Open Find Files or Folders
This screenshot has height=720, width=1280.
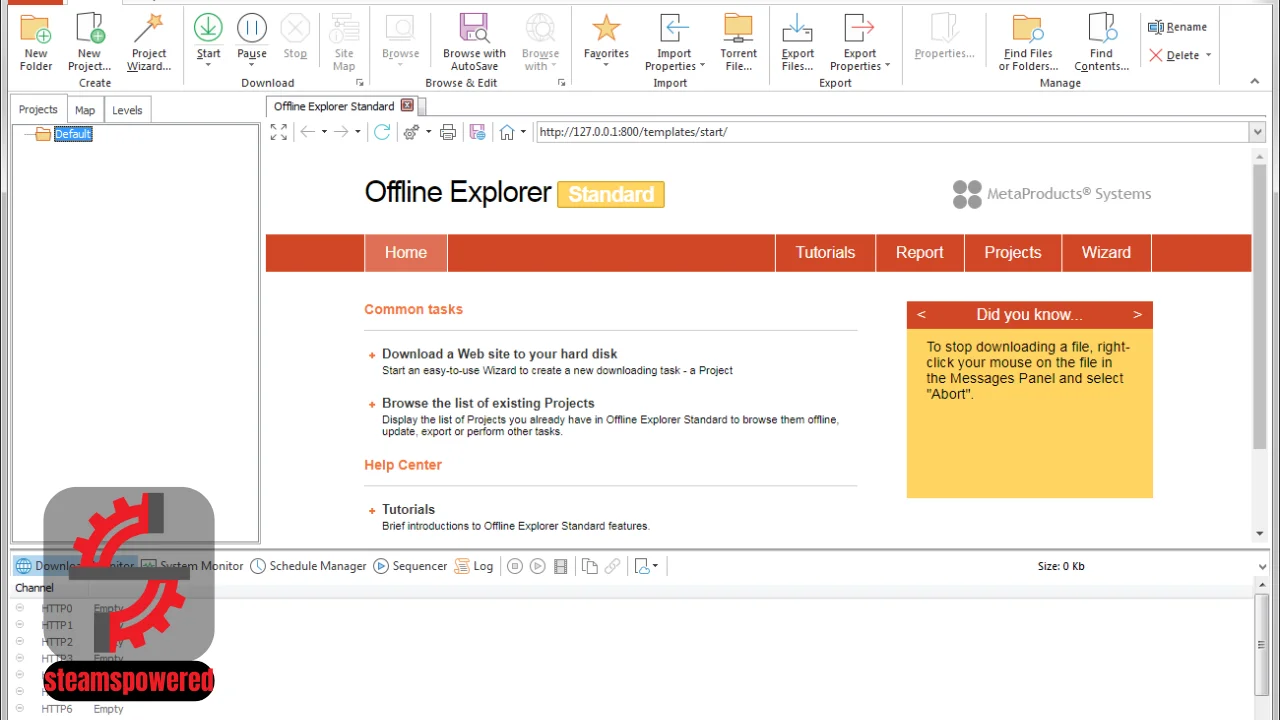[1028, 42]
